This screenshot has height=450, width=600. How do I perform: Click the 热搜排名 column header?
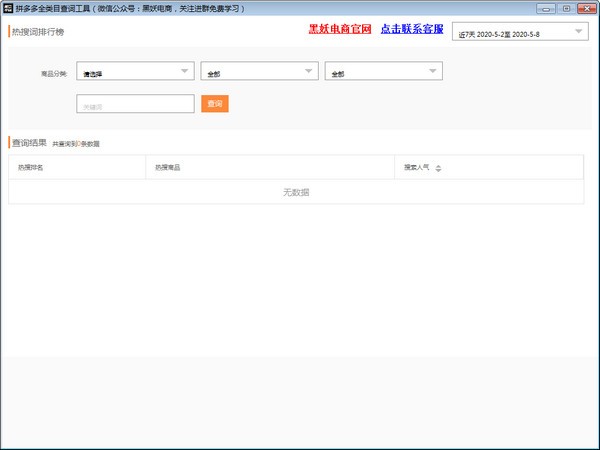point(31,167)
